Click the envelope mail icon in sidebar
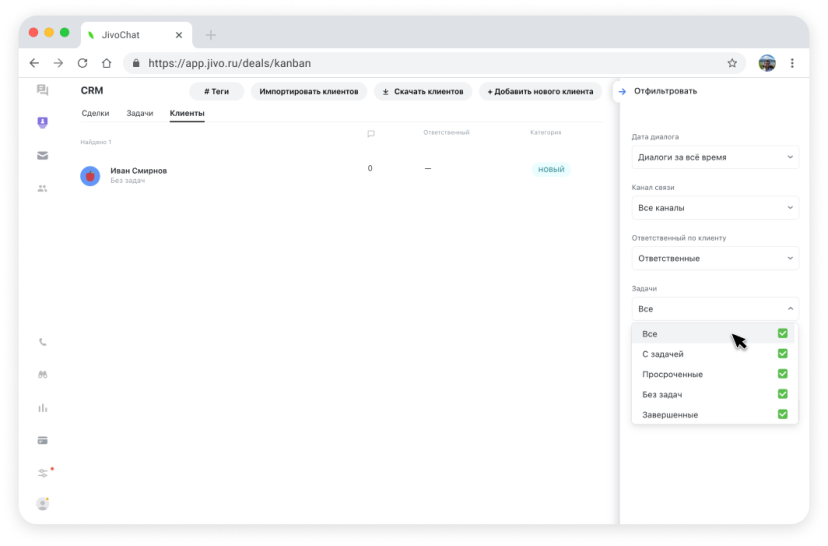Viewport: 828px width, 546px height. 42,155
